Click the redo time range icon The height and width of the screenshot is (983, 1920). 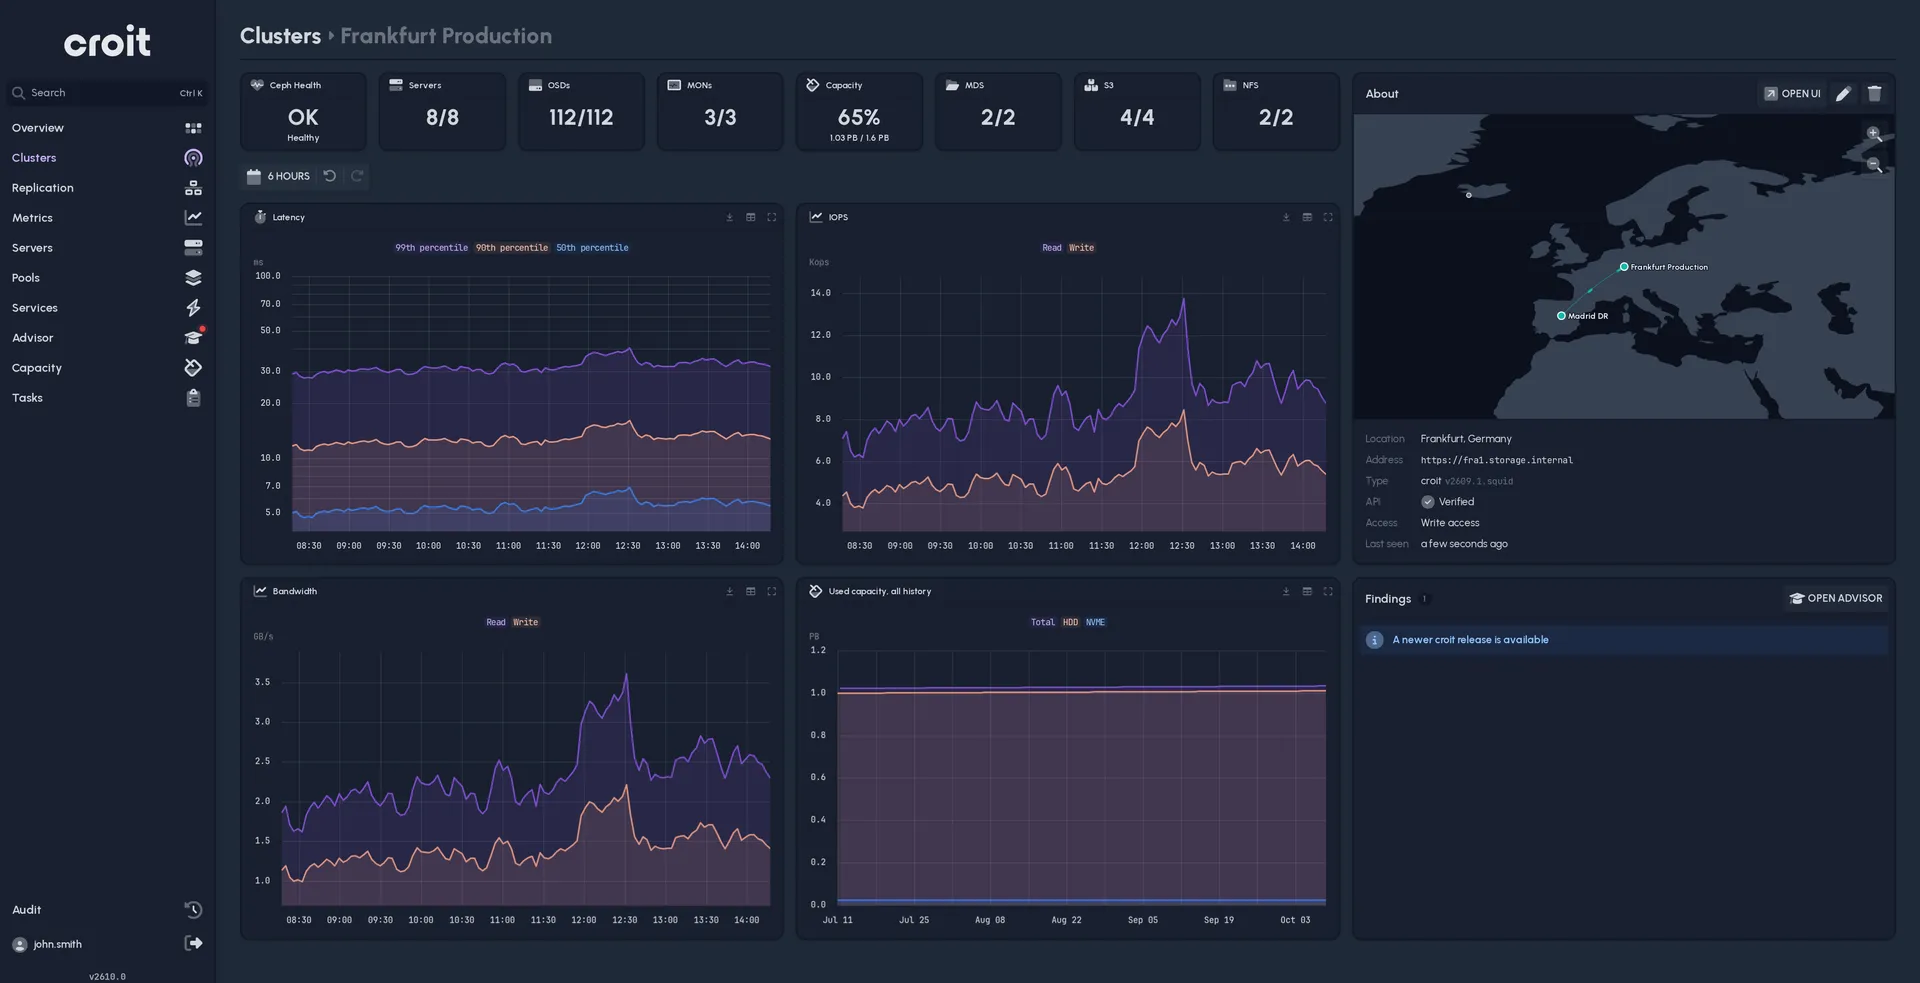pos(357,176)
